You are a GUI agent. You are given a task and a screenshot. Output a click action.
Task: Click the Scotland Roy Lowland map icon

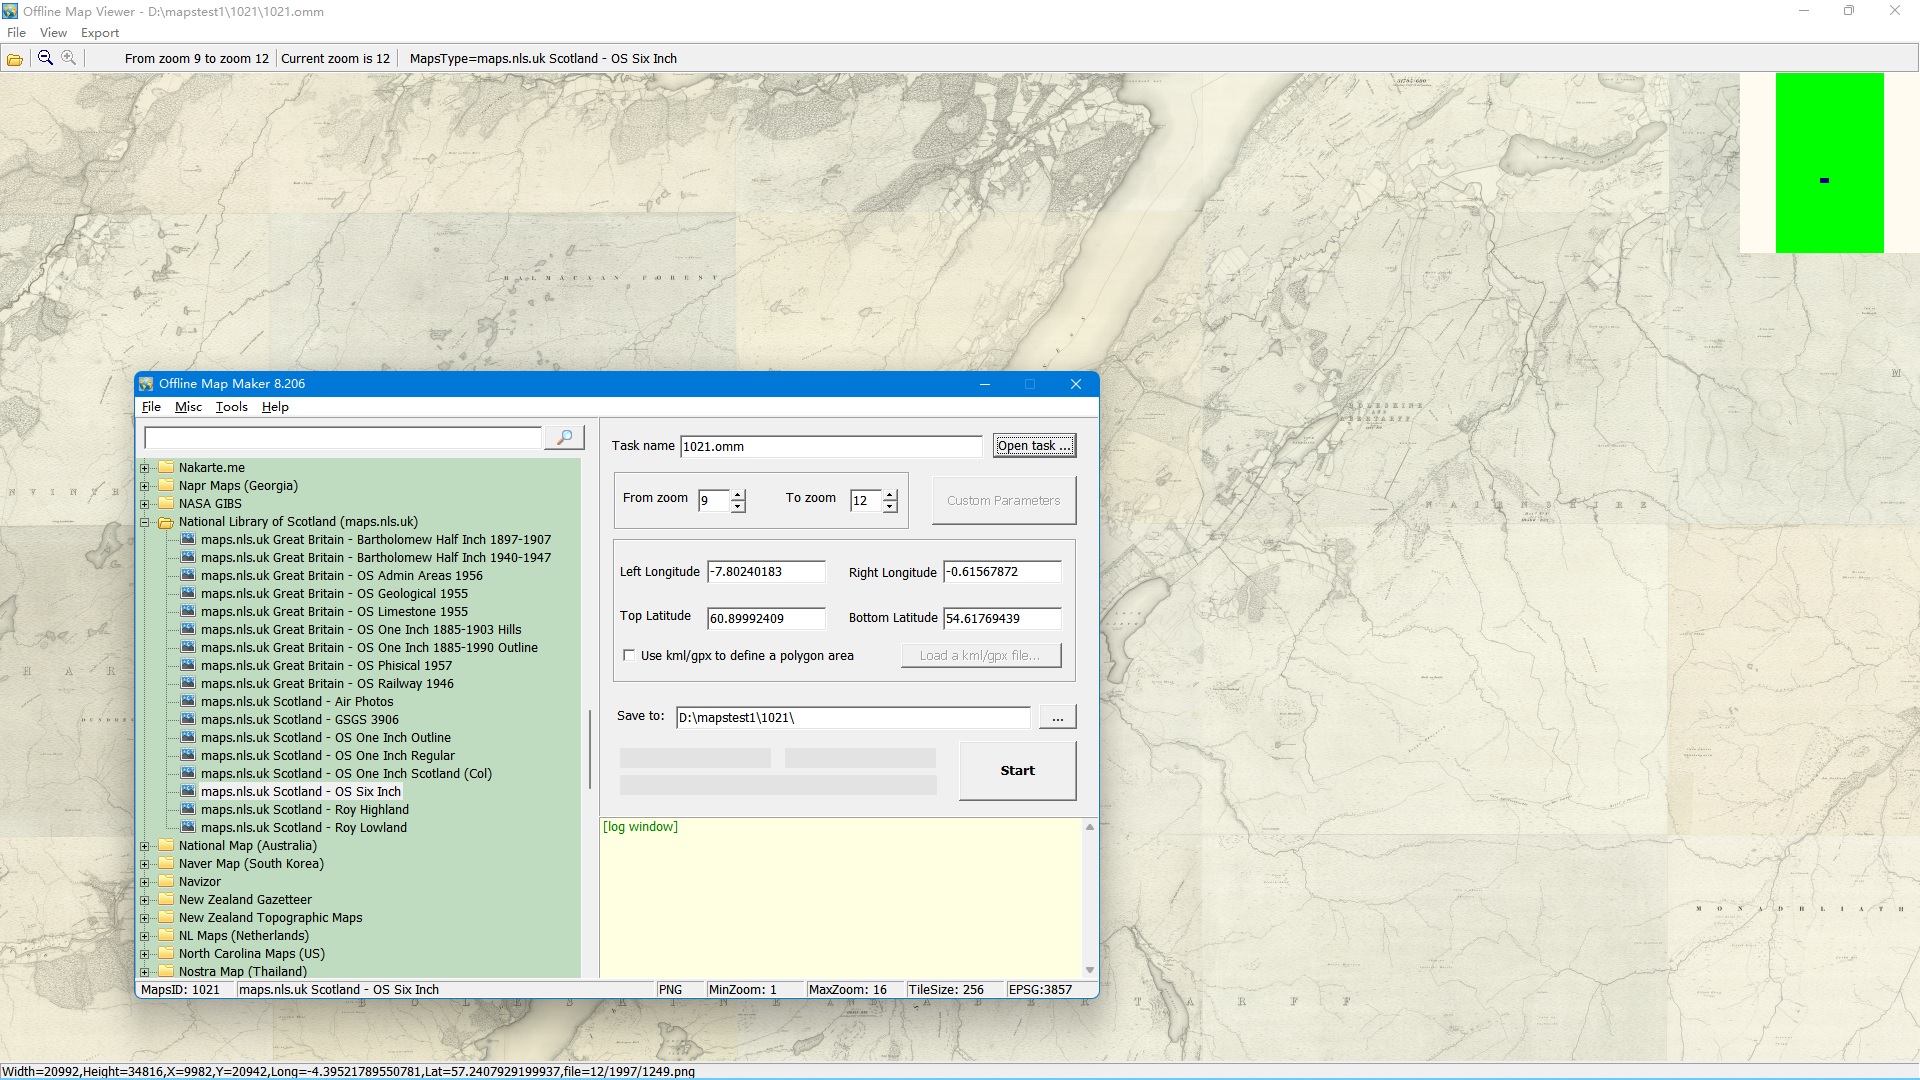pyautogui.click(x=188, y=827)
